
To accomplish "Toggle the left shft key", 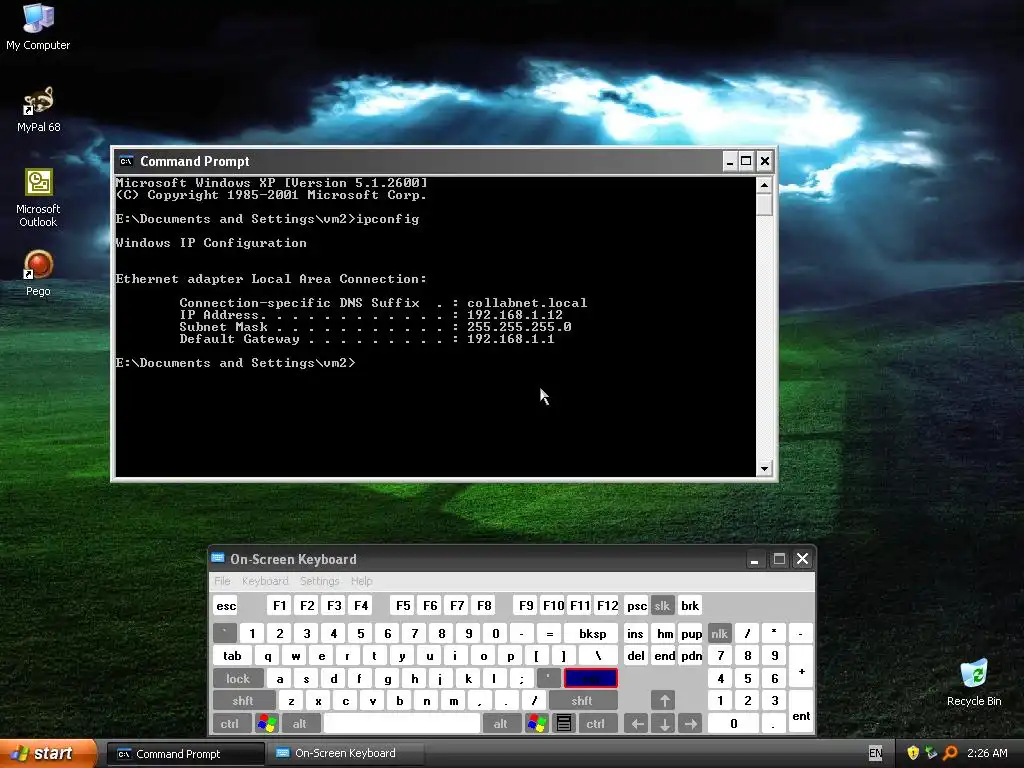I will [x=243, y=701].
